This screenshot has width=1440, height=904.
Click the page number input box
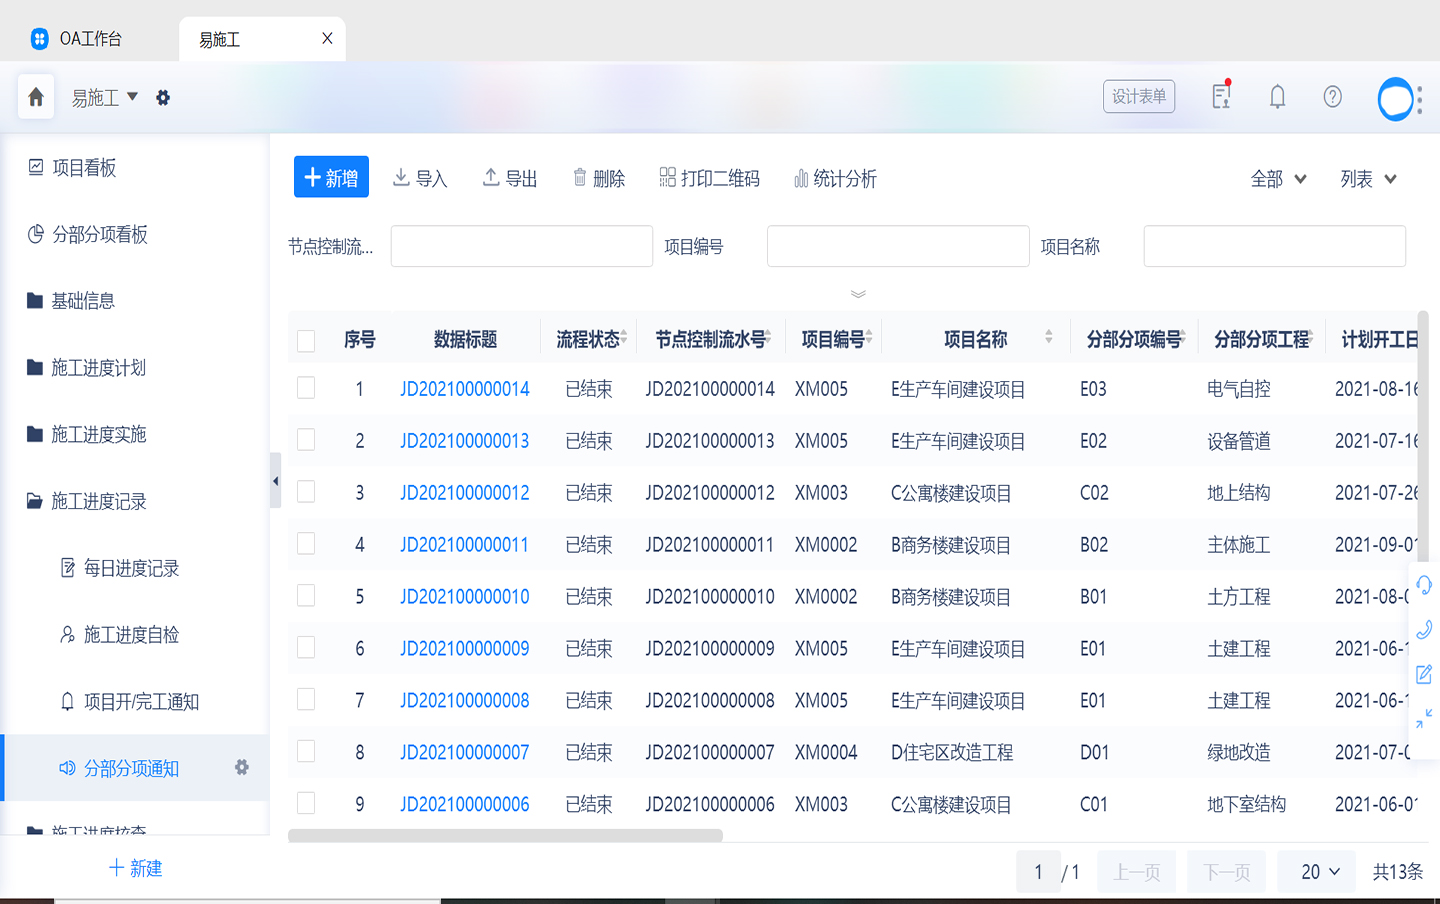pos(1038,872)
